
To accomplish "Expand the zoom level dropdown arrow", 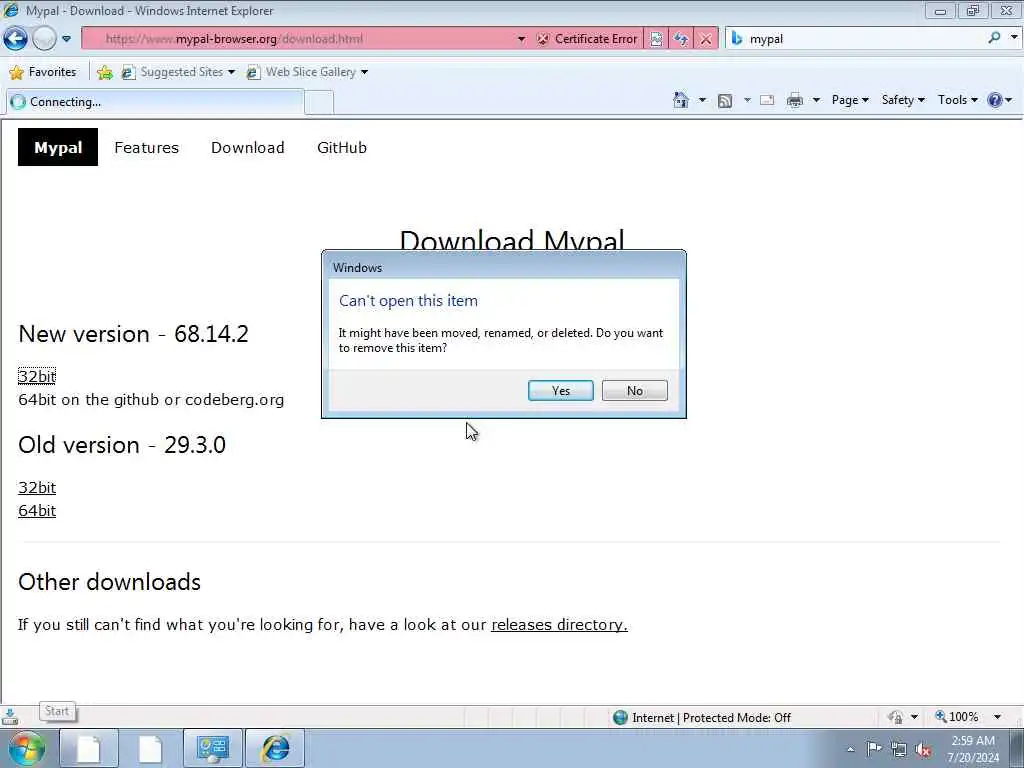I will tap(997, 717).
